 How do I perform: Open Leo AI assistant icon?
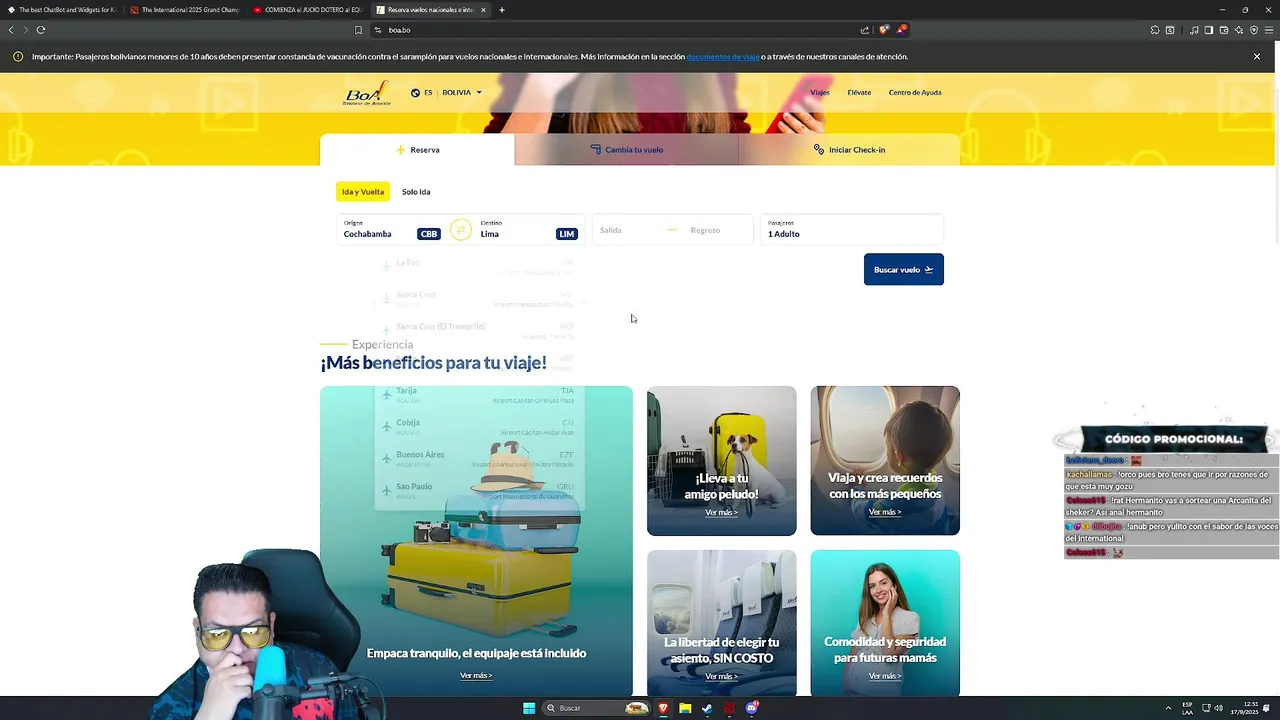(x=1238, y=30)
